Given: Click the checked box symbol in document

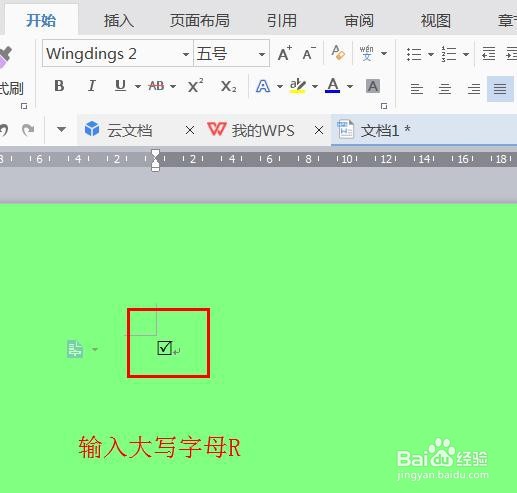Looking at the screenshot, I should pos(164,348).
